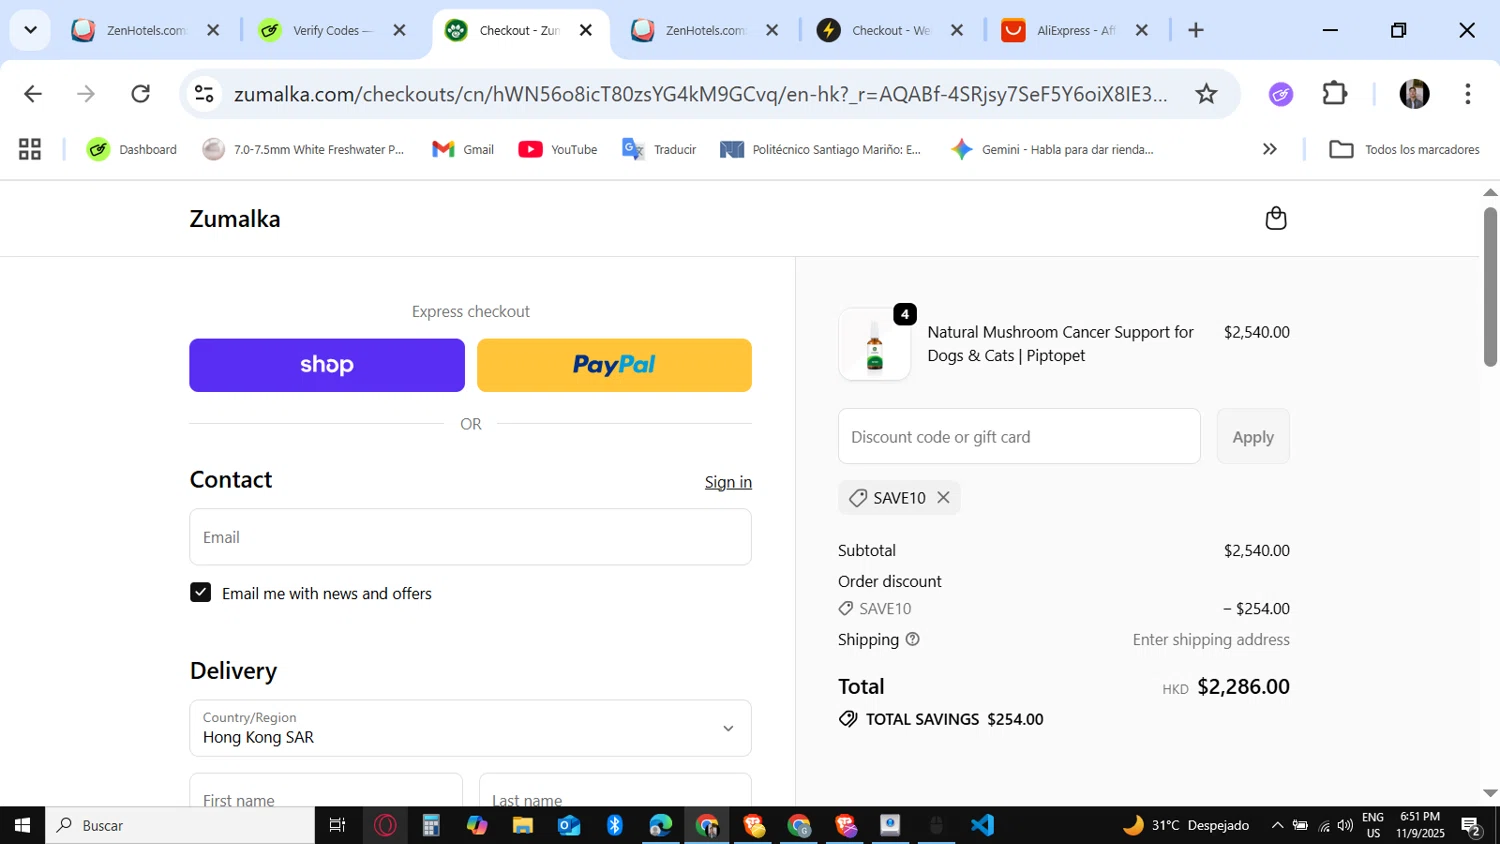
Task: Show the shipping info help icon
Action: [912, 639]
